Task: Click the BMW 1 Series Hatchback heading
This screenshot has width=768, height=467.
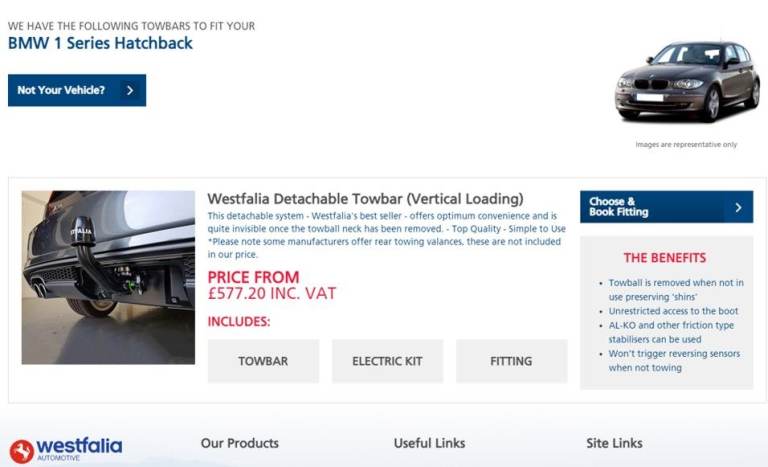Action: point(100,43)
